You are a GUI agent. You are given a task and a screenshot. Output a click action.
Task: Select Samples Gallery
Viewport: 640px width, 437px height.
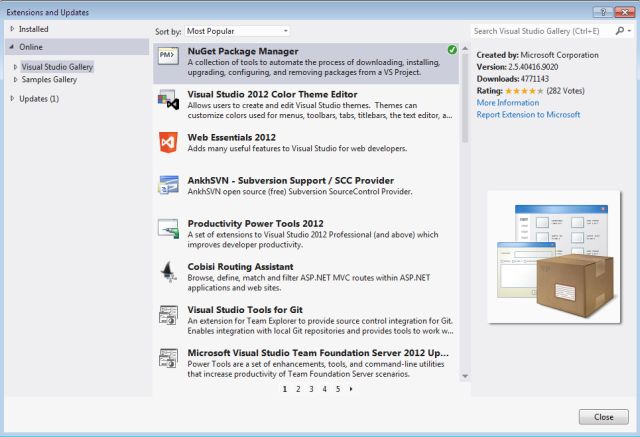tap(49, 79)
